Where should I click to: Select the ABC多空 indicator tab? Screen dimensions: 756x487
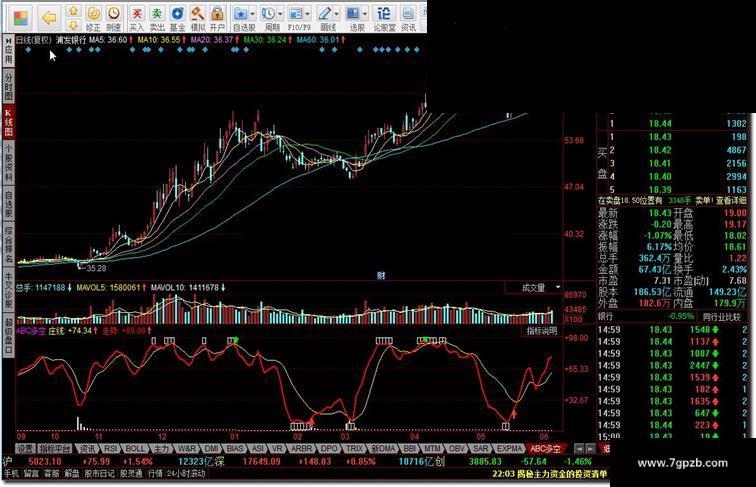pyautogui.click(x=545, y=448)
